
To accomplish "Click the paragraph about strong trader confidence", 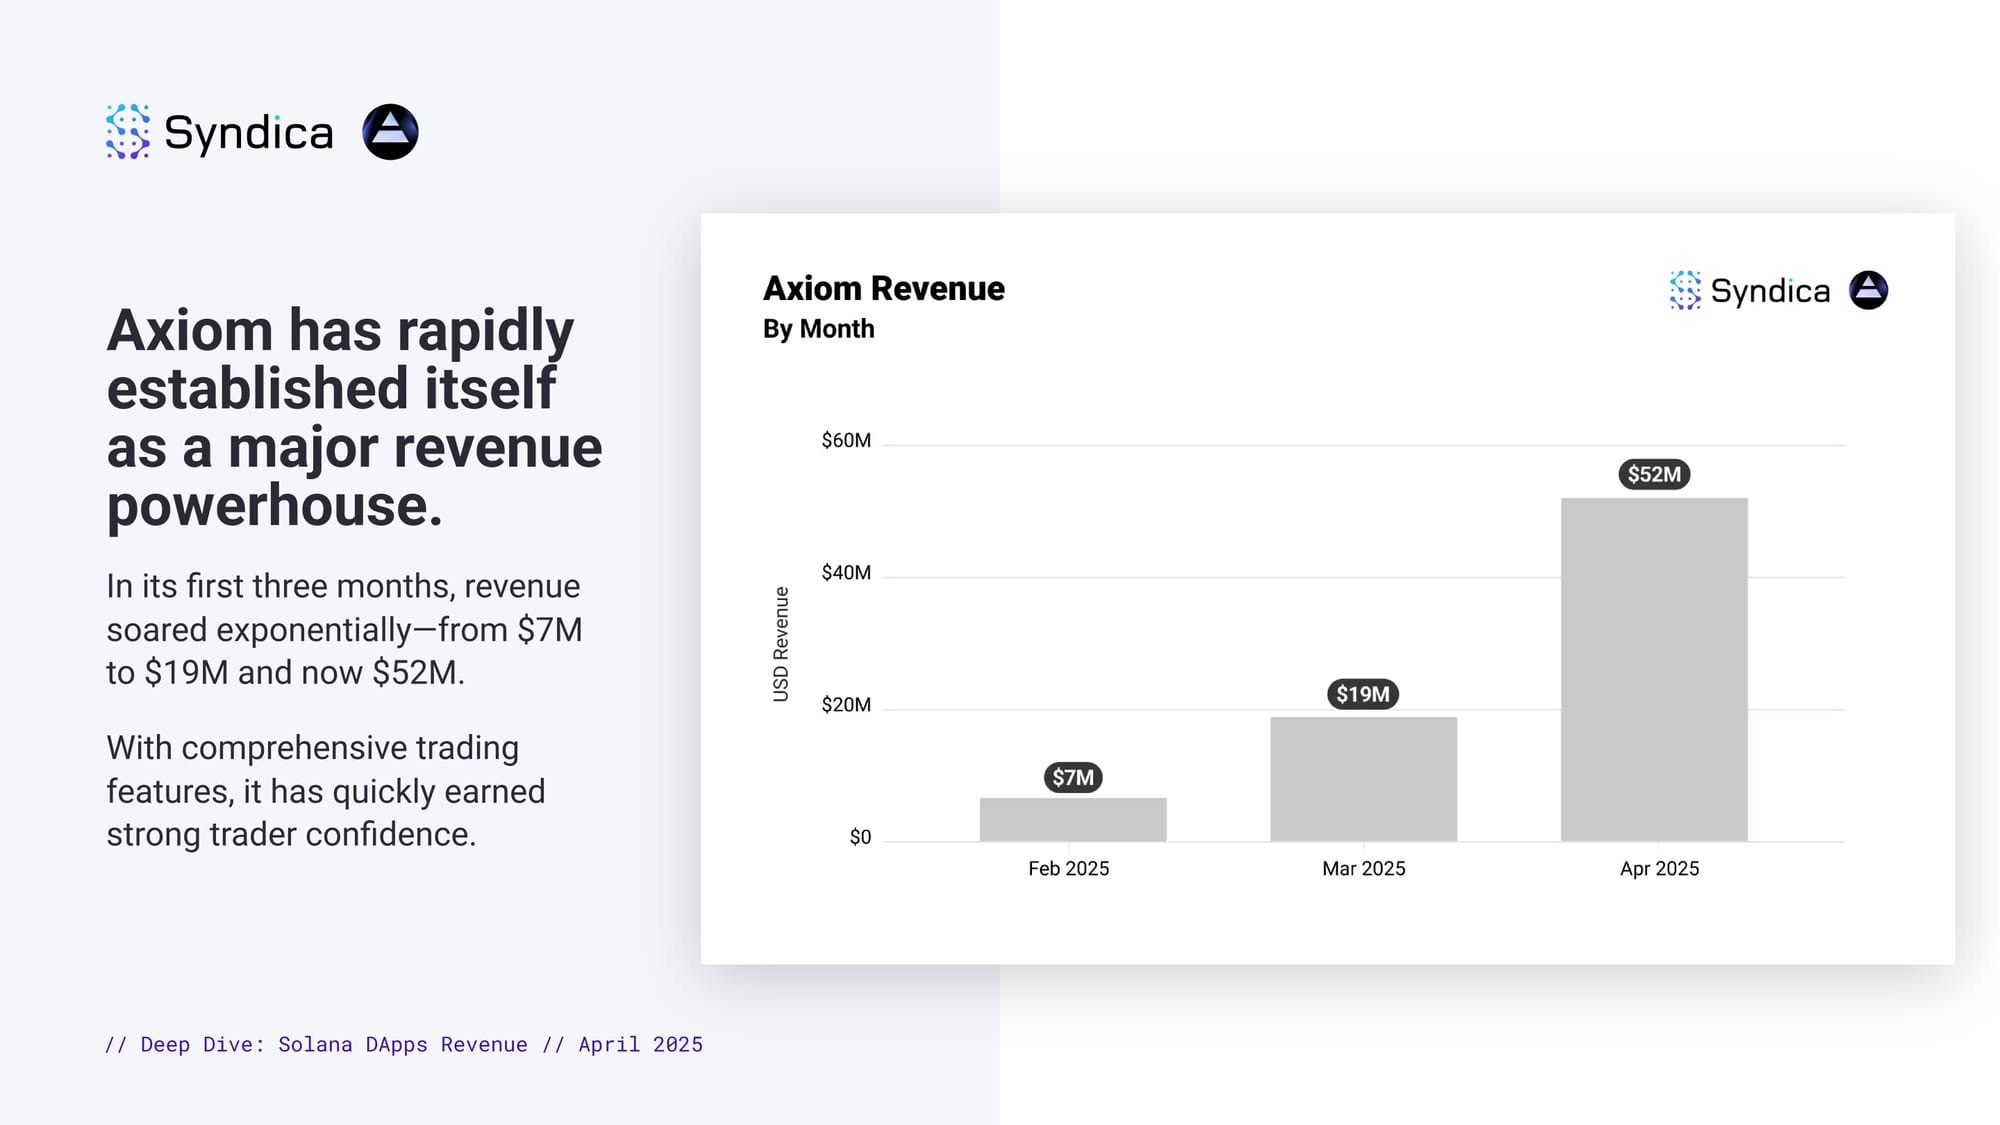I will point(326,791).
